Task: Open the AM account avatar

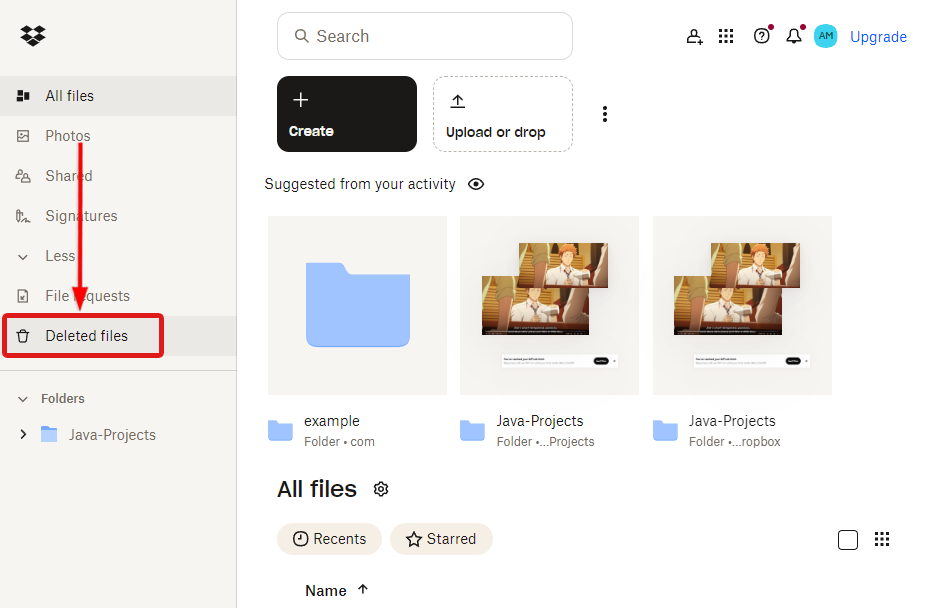Action: [x=826, y=36]
